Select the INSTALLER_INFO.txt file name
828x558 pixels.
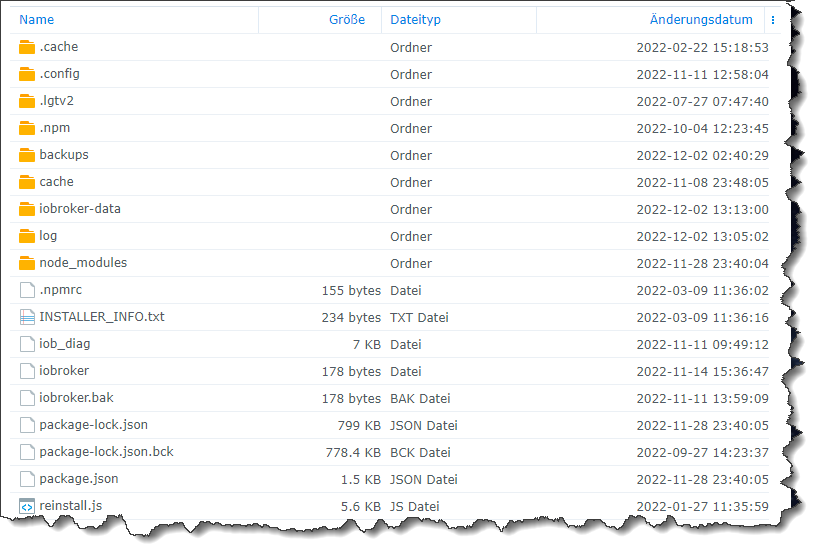[102, 317]
